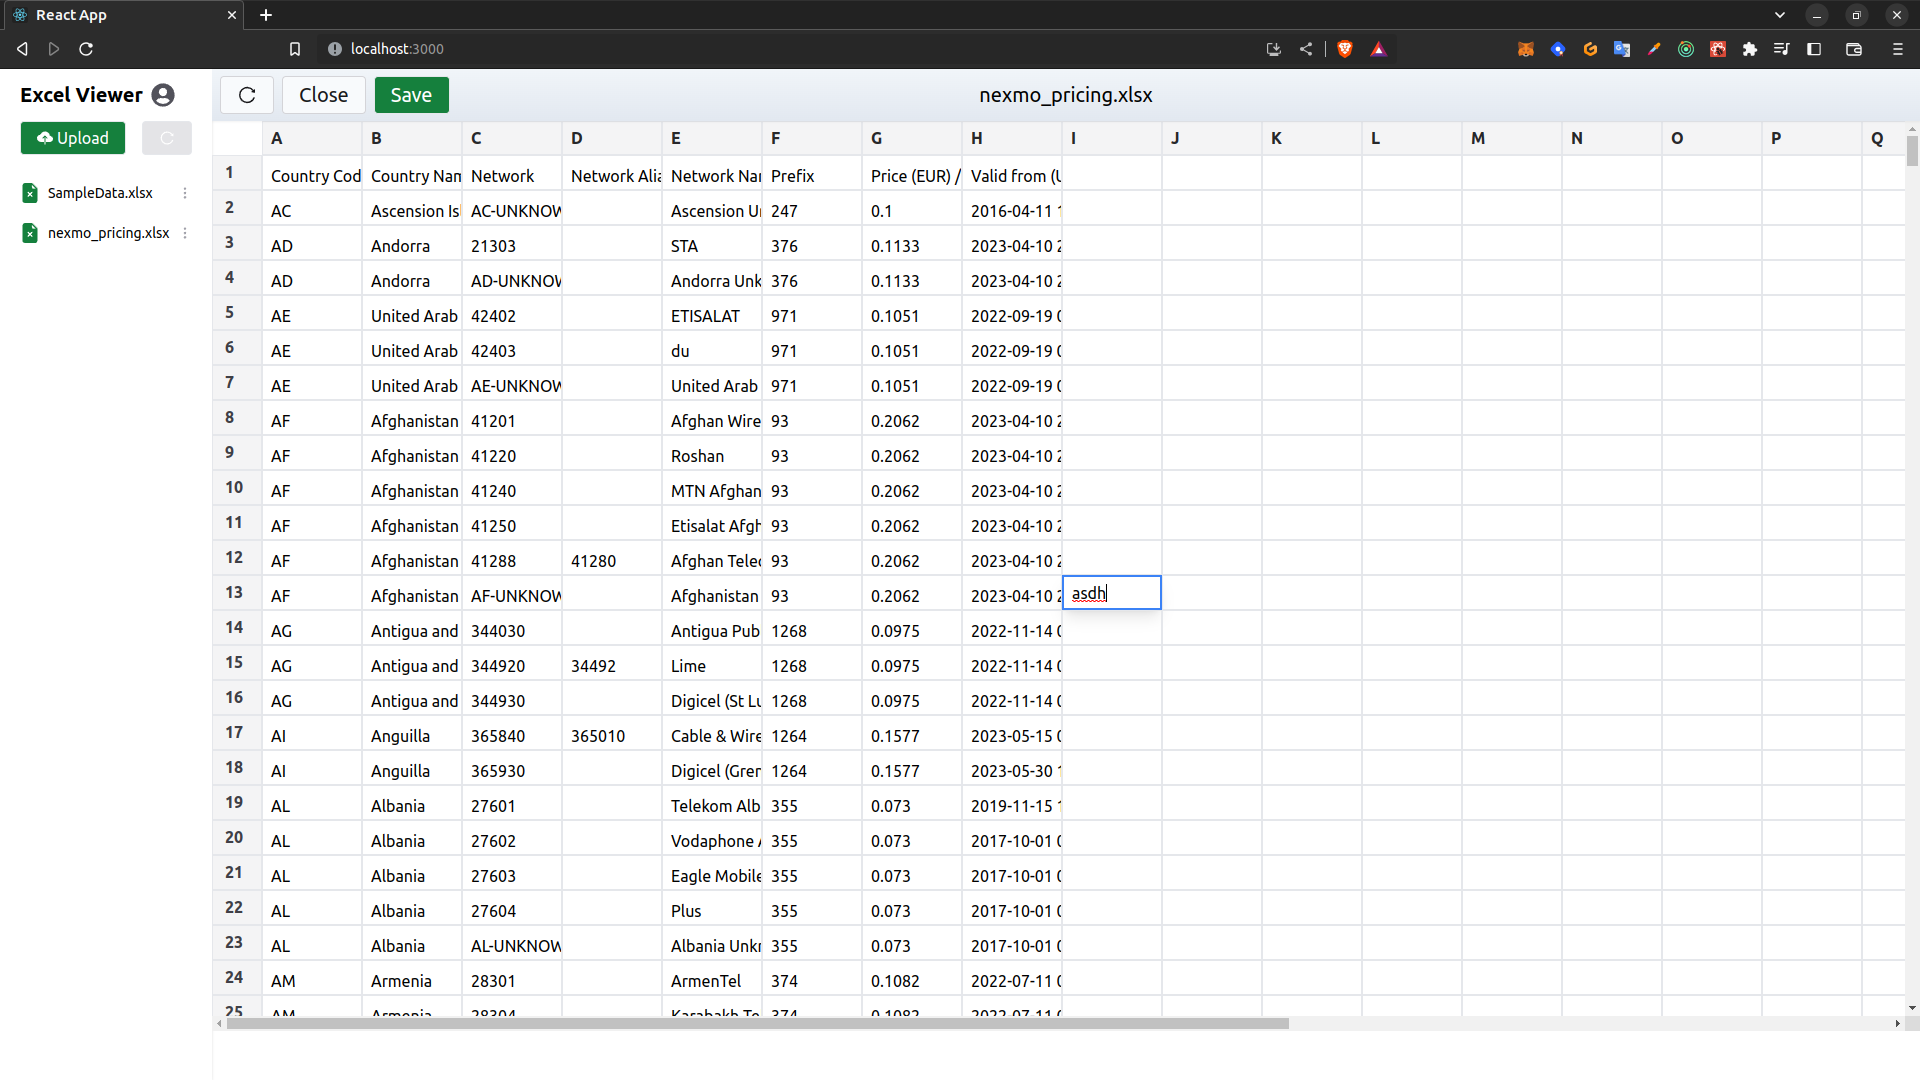Close the open spreadsheet file
1920x1080 pixels.
323,95
